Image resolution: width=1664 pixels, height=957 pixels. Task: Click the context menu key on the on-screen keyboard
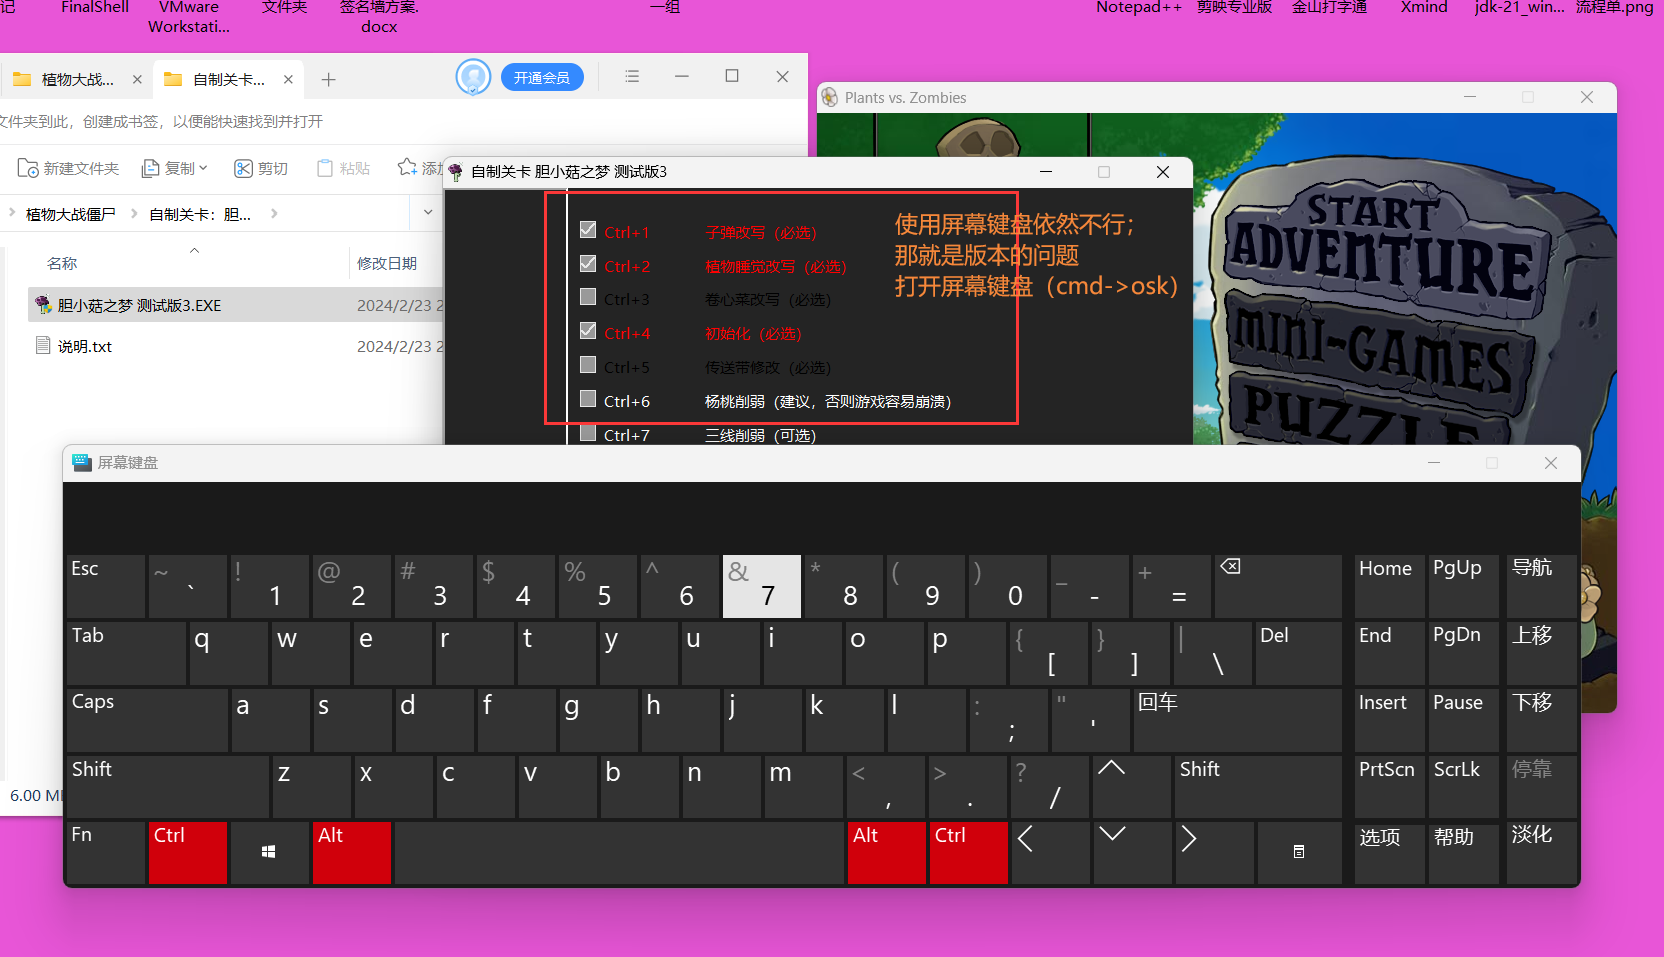pos(1299,852)
